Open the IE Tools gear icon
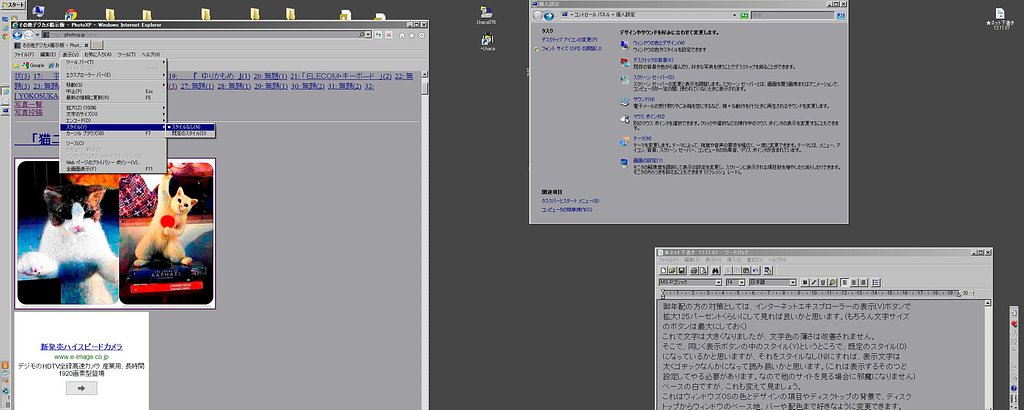1024x410 pixels. pyautogui.click(x=421, y=35)
